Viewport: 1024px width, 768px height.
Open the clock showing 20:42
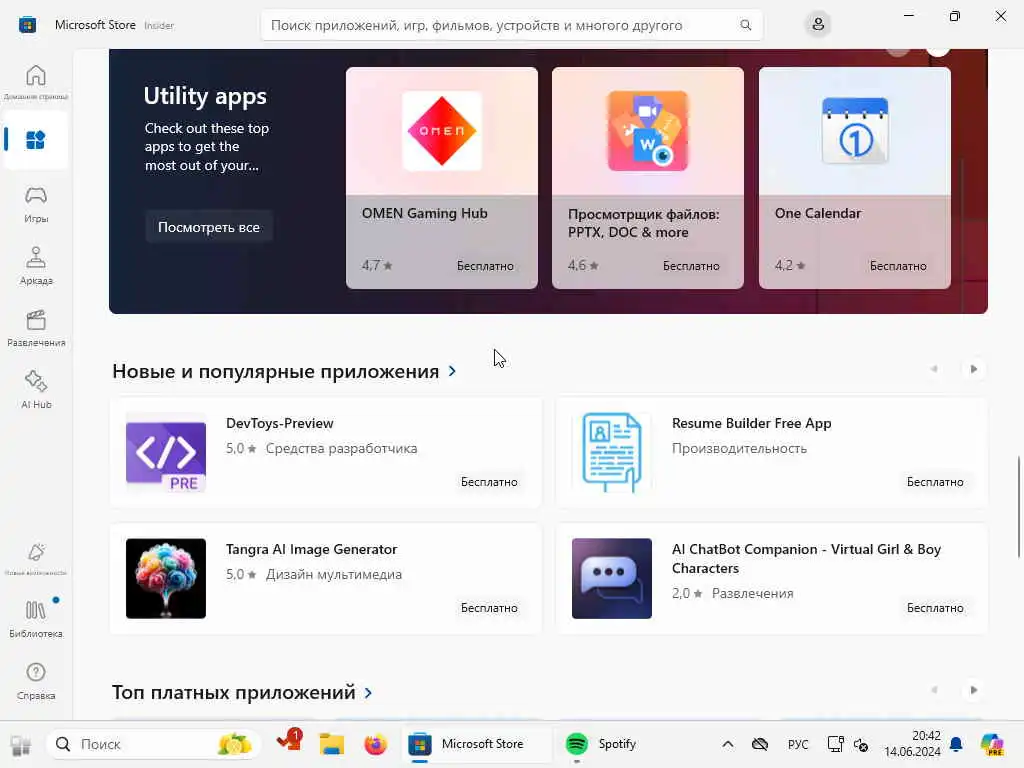click(x=912, y=744)
